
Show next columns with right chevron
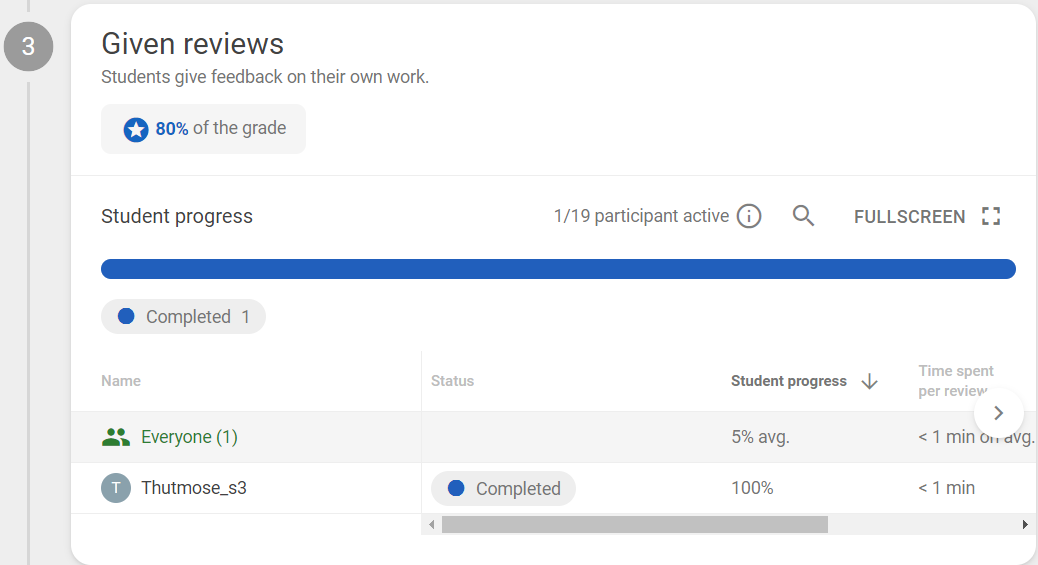click(998, 413)
